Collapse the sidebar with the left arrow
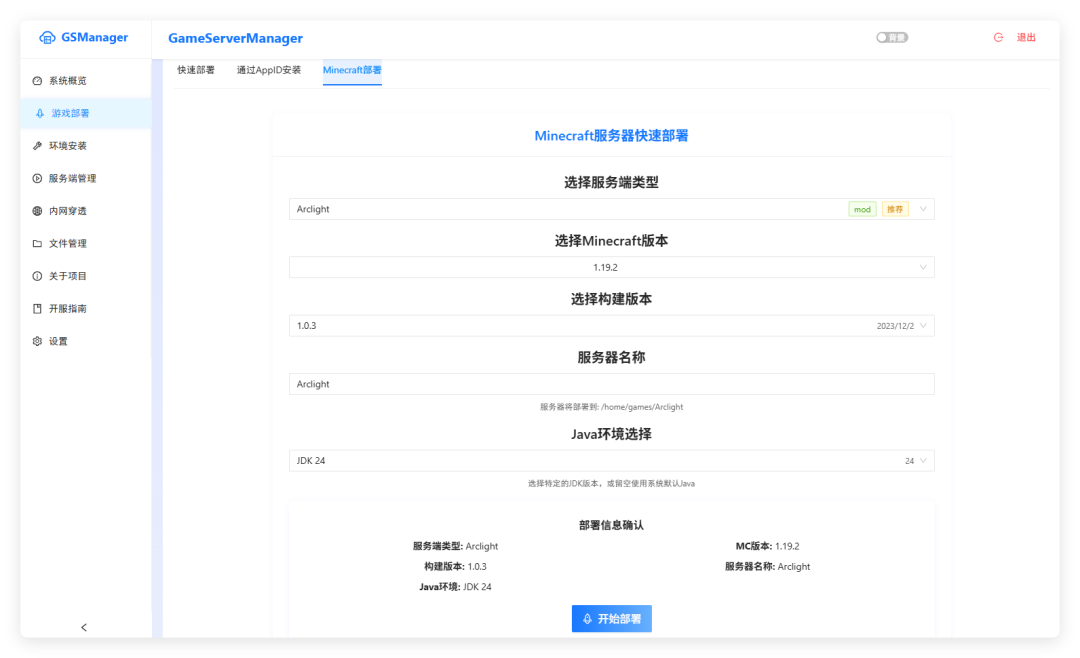1080x658 pixels. coord(84,627)
